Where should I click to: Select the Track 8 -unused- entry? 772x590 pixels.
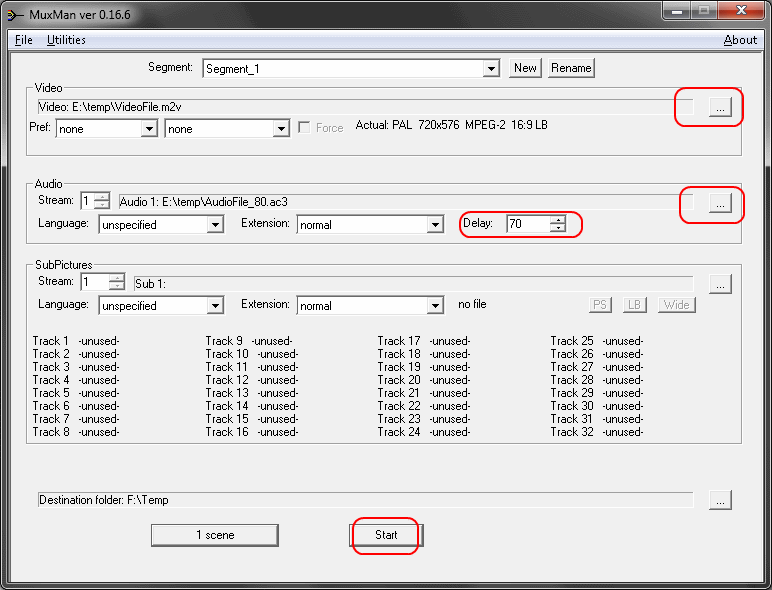(76, 432)
